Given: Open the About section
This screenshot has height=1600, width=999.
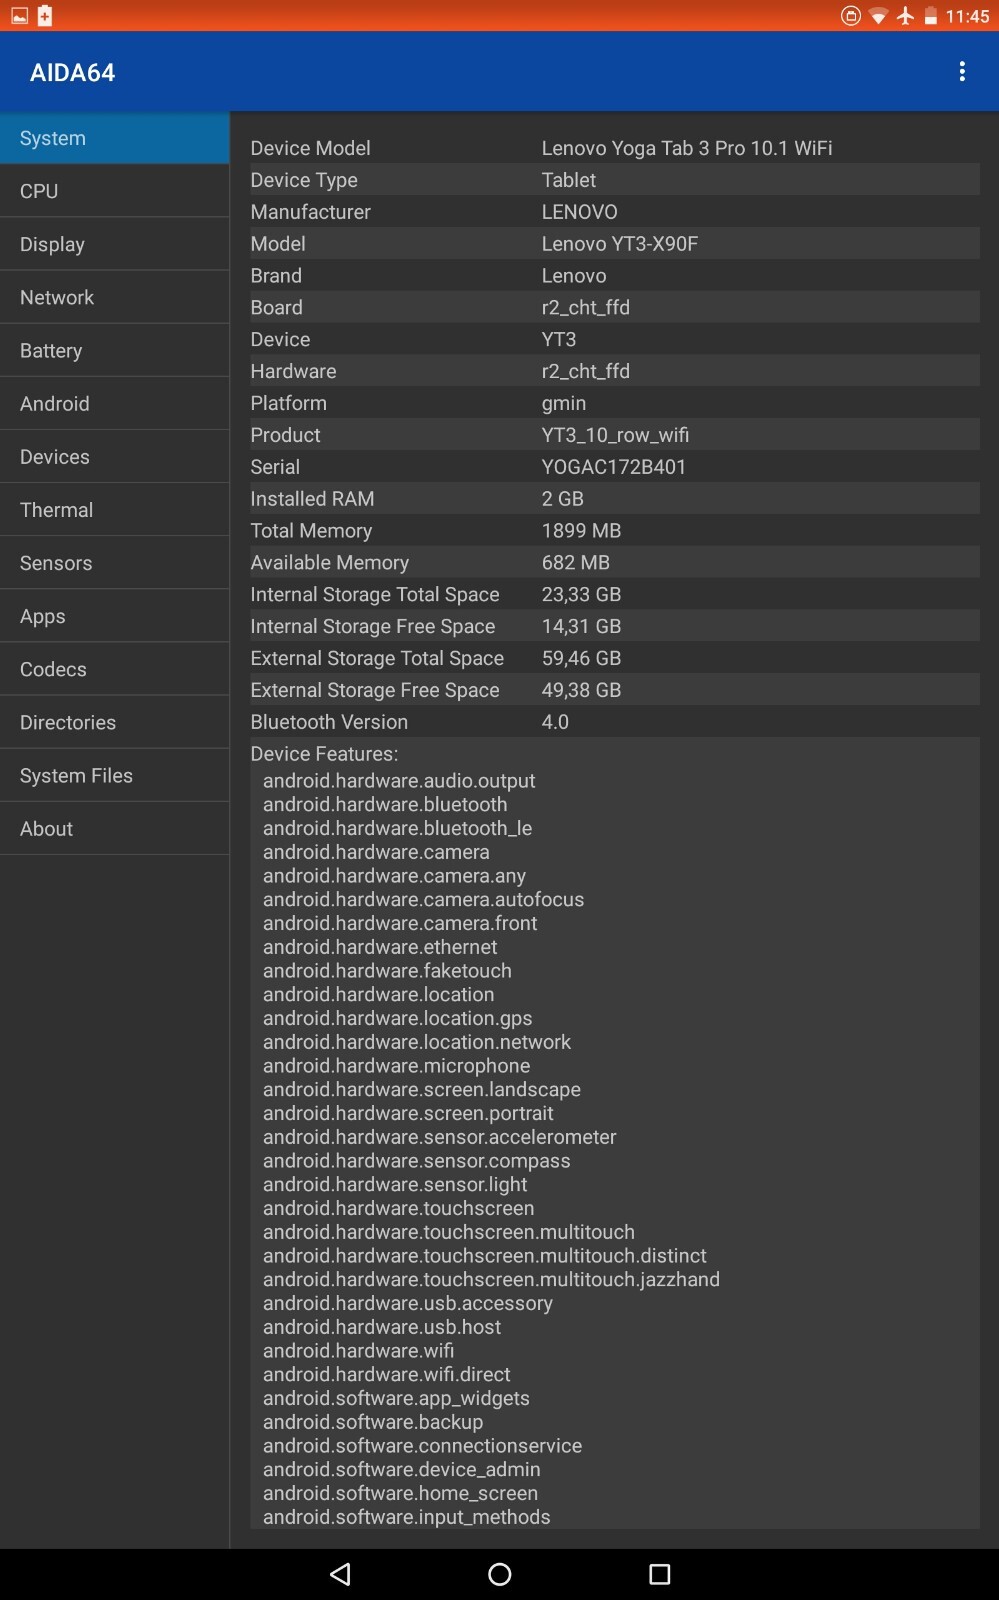Looking at the screenshot, I should click(115, 827).
